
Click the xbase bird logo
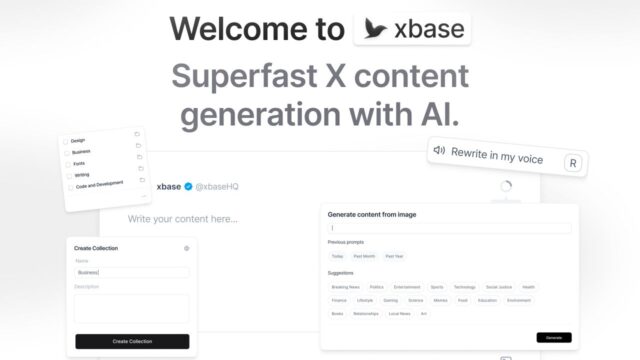tap(375, 29)
